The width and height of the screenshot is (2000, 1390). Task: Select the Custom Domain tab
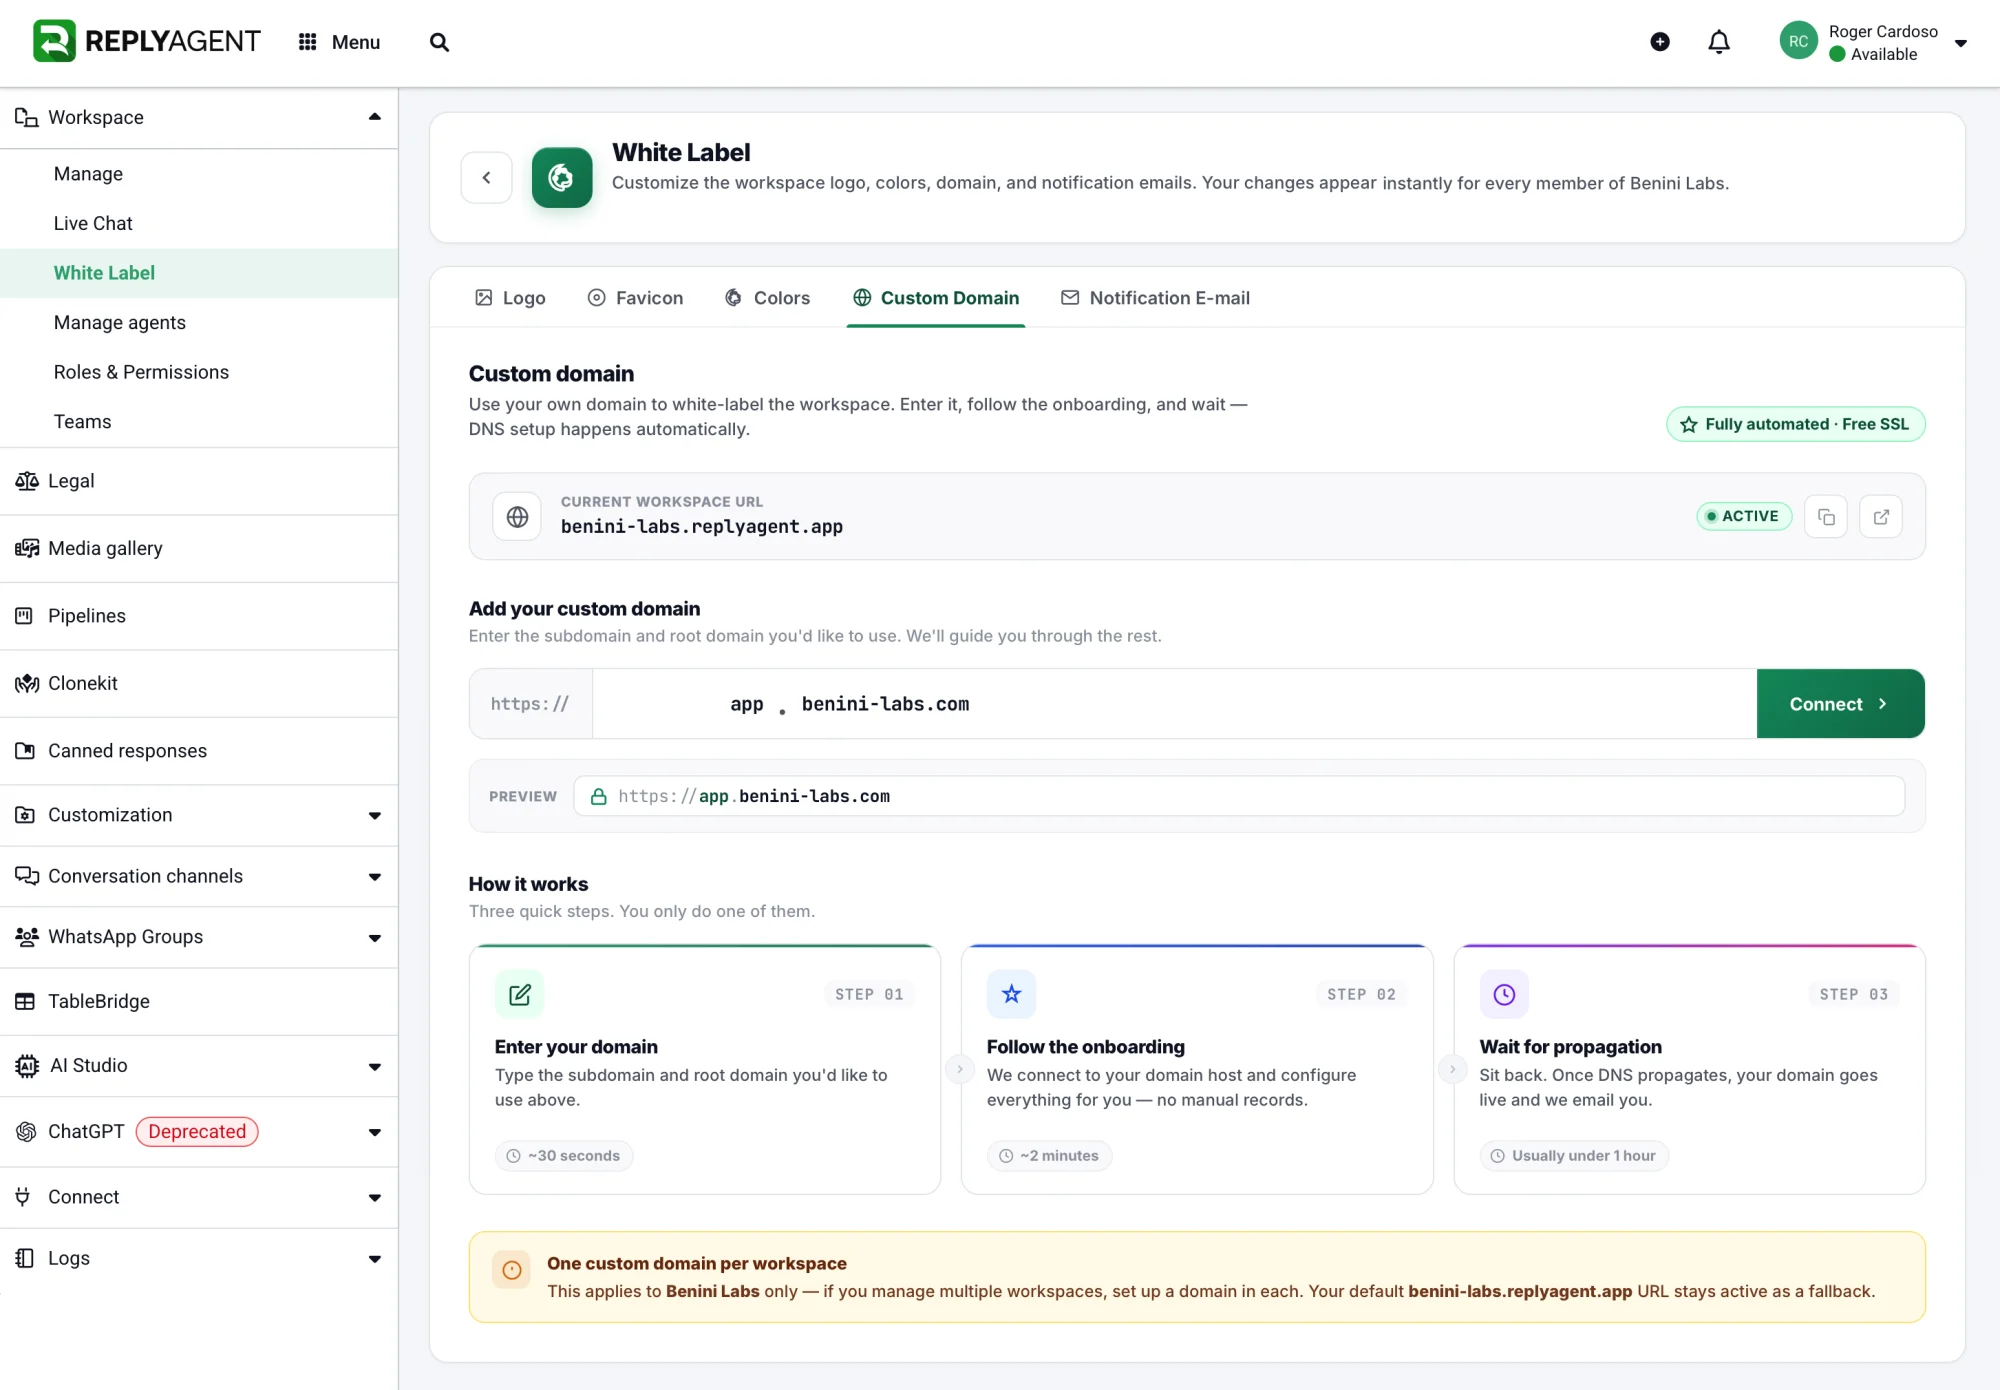pos(936,298)
